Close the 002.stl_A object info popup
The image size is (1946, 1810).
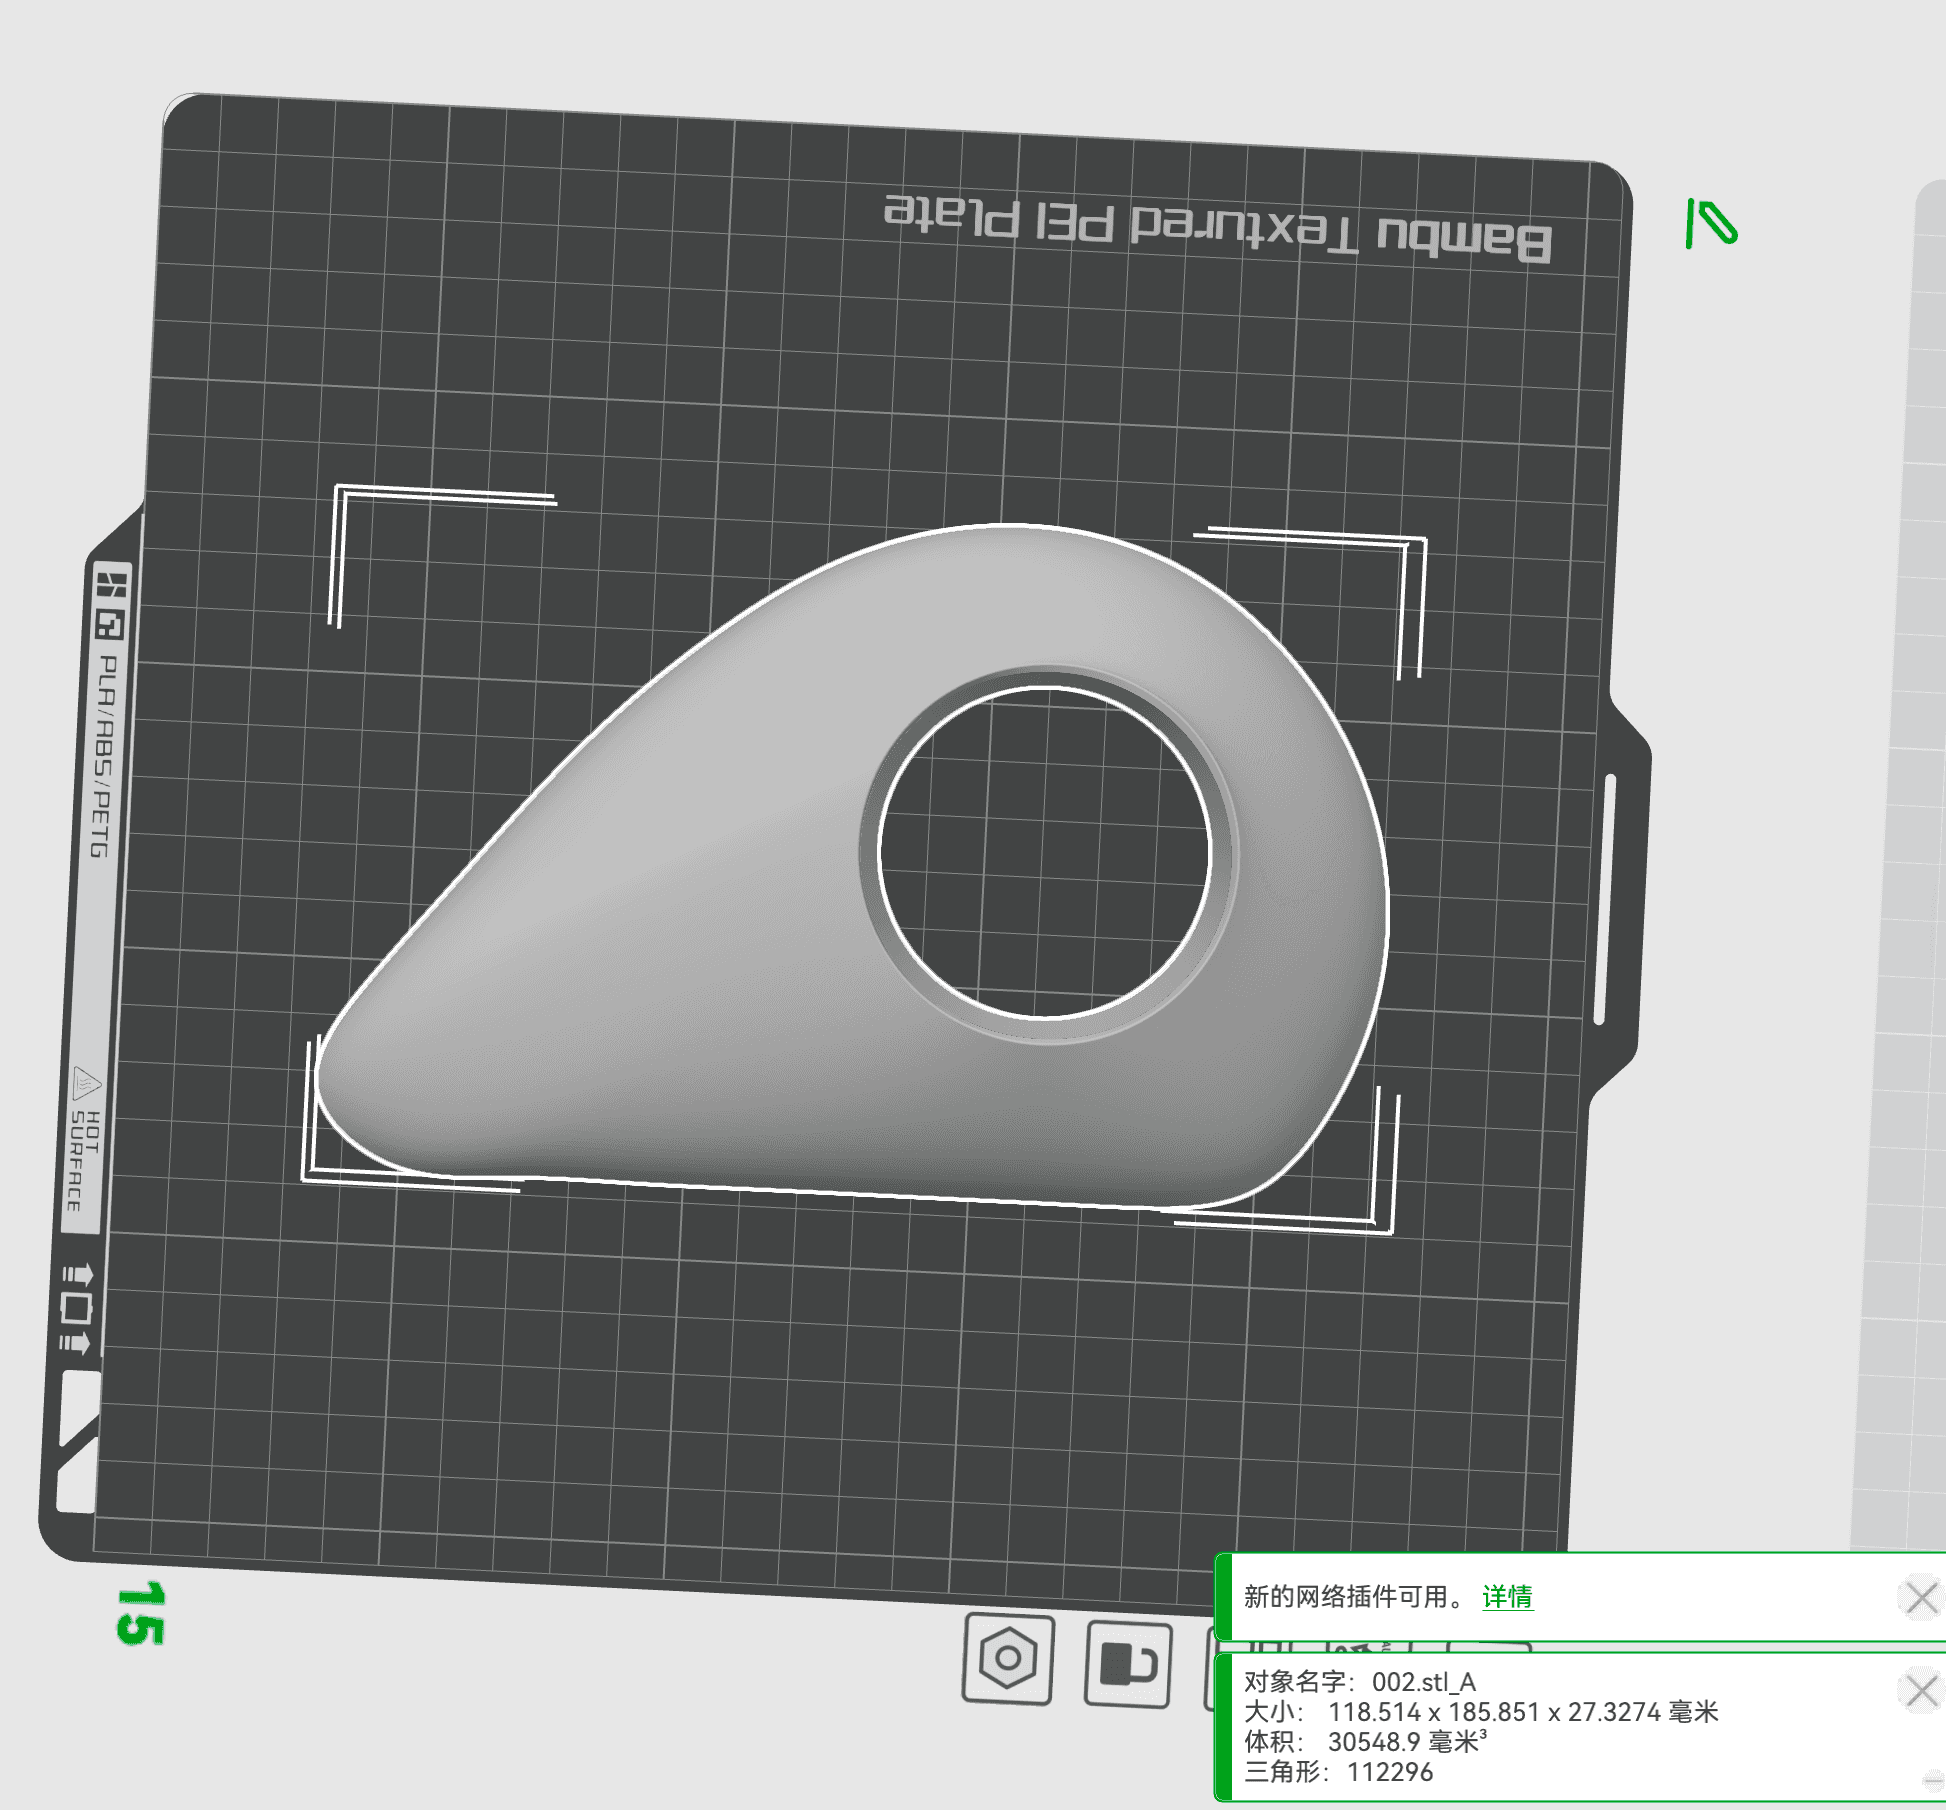(1921, 1691)
